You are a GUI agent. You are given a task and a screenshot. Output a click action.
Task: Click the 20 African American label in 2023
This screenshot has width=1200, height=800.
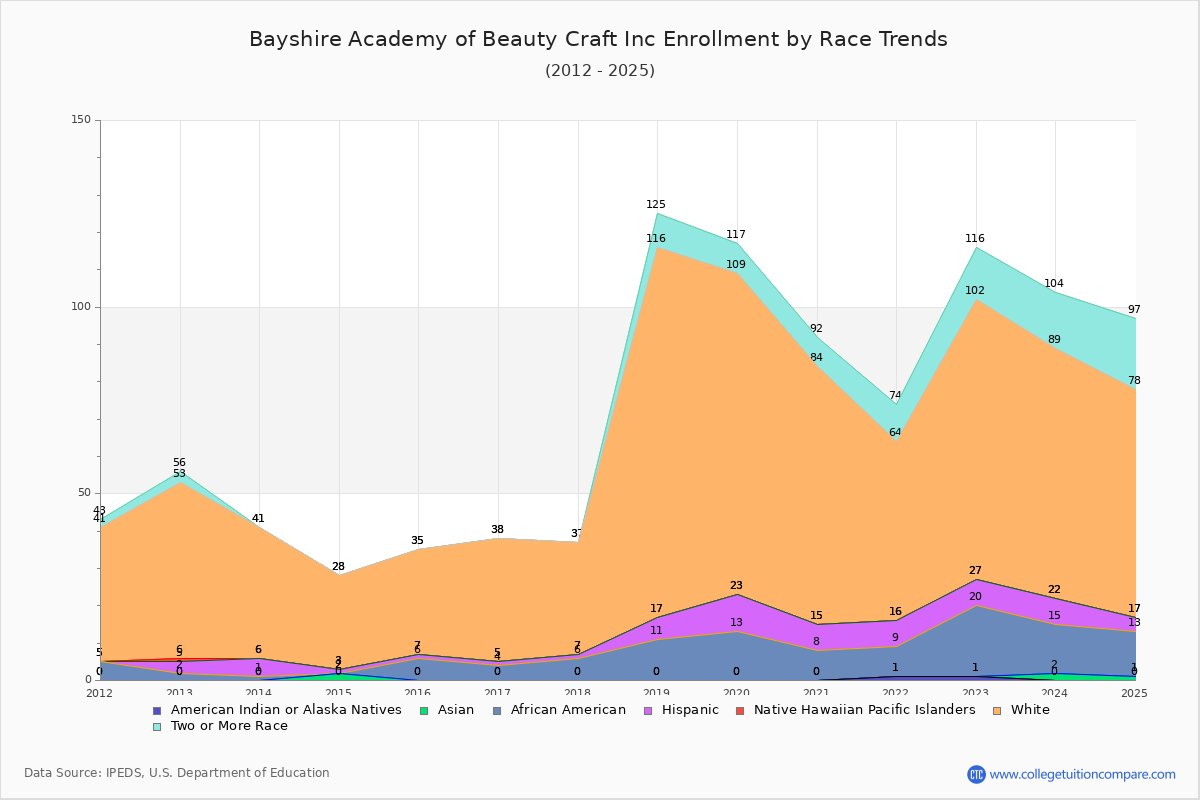[x=975, y=597]
